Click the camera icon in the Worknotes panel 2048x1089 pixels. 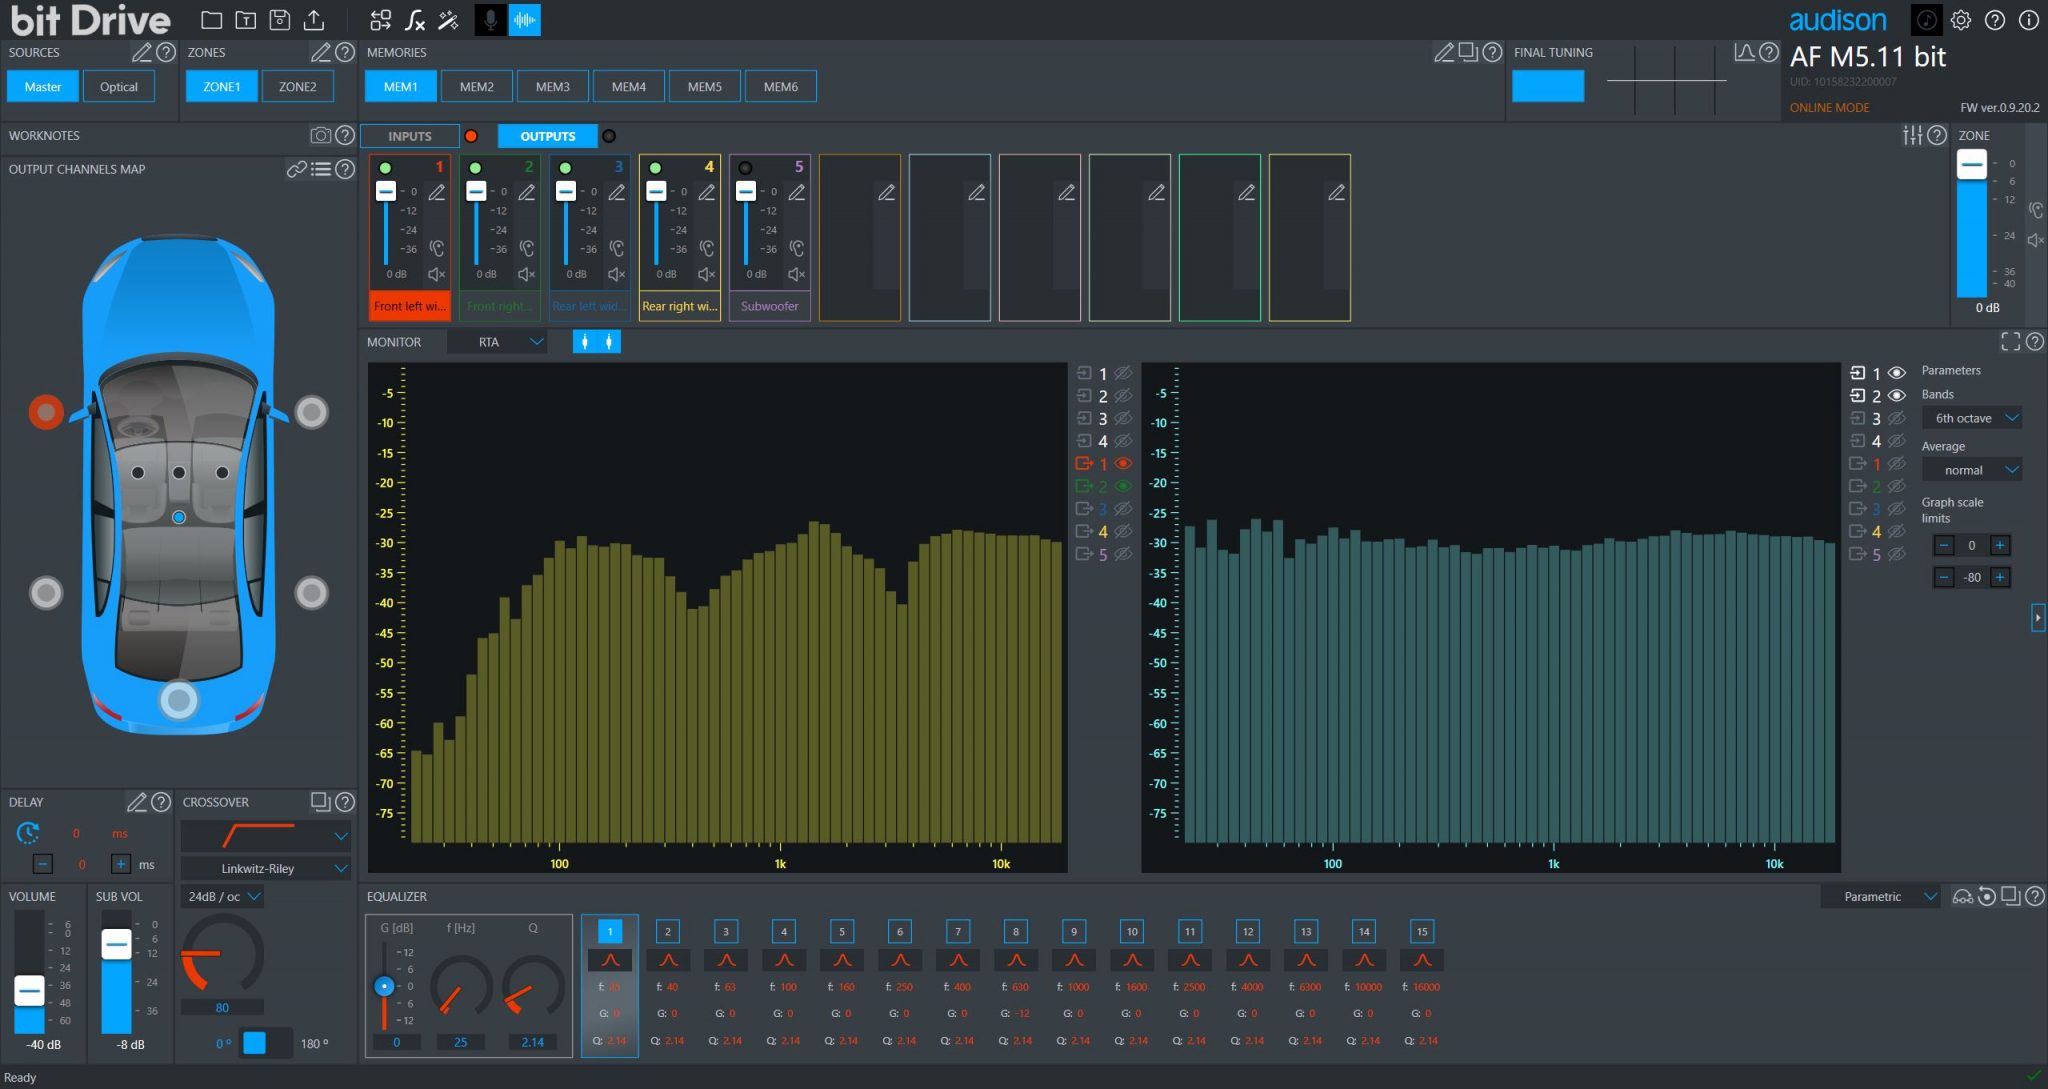(320, 136)
